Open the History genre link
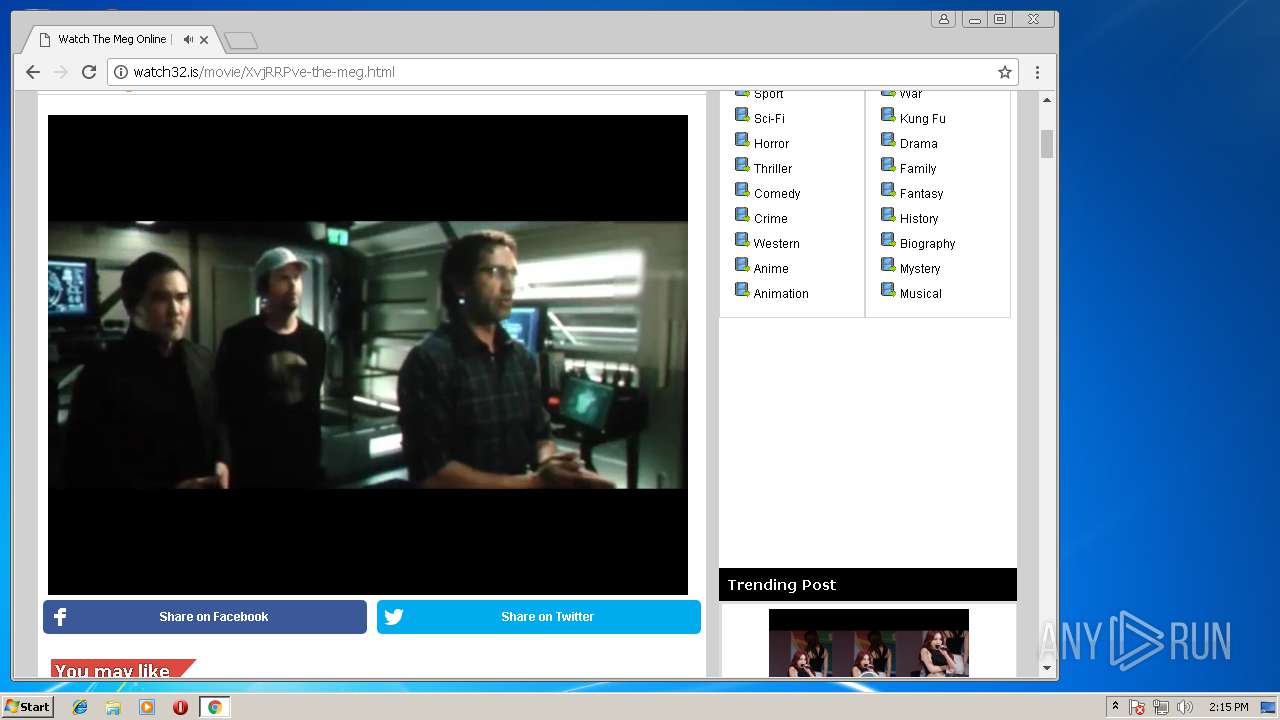 [x=919, y=219]
